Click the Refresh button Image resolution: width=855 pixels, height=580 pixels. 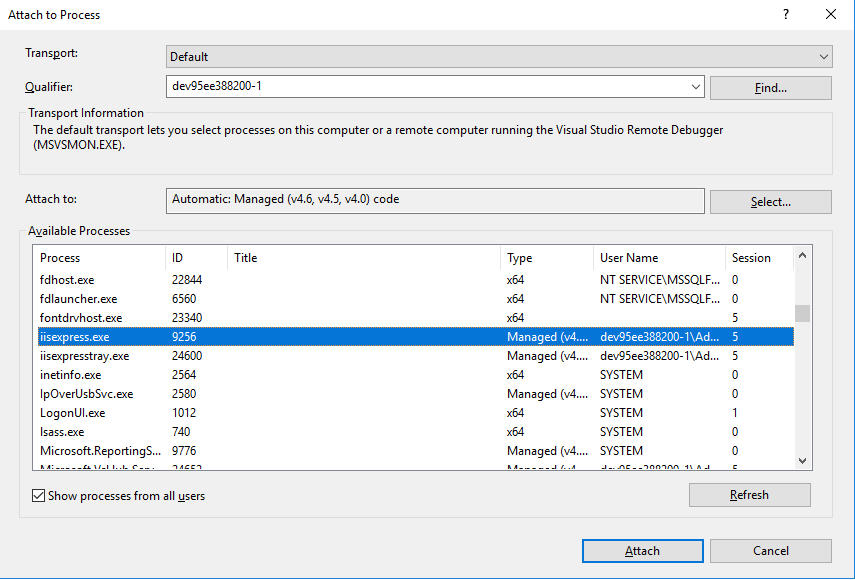click(x=749, y=495)
